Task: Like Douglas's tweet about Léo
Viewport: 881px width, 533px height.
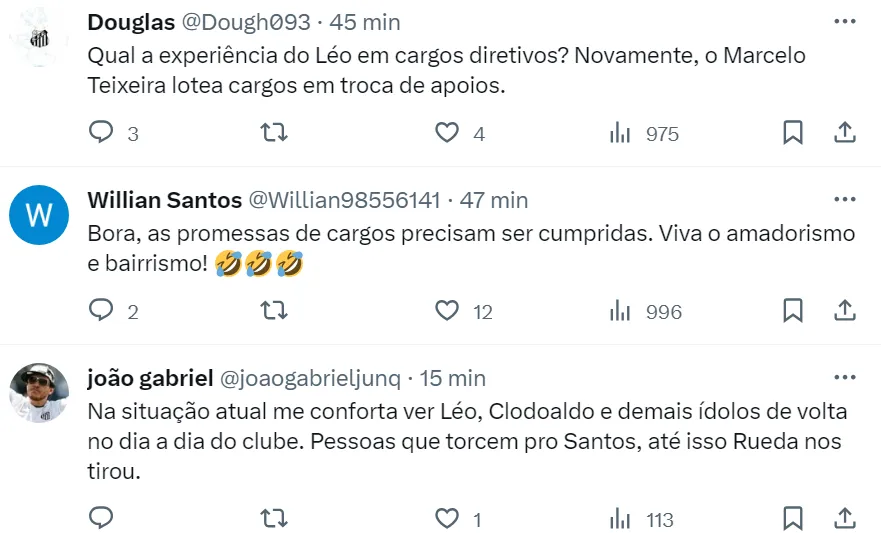Action: point(447,133)
